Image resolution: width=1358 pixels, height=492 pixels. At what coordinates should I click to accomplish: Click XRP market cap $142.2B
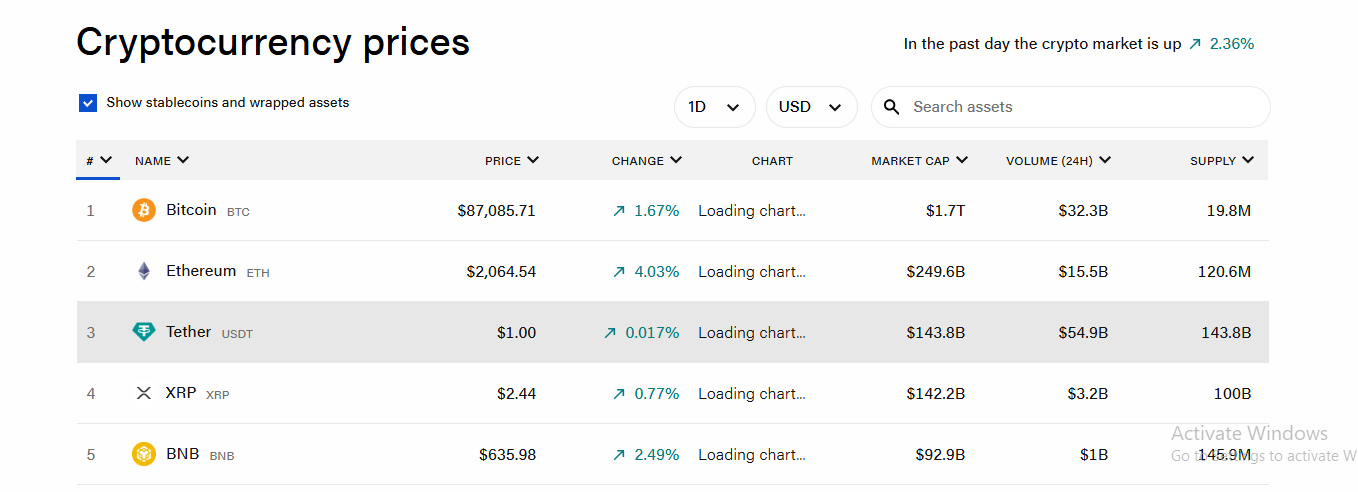click(936, 394)
